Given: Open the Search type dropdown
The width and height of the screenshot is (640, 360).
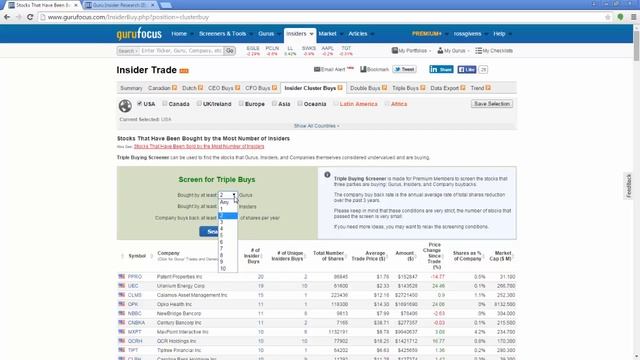Looking at the screenshot, I should tap(128, 51).
